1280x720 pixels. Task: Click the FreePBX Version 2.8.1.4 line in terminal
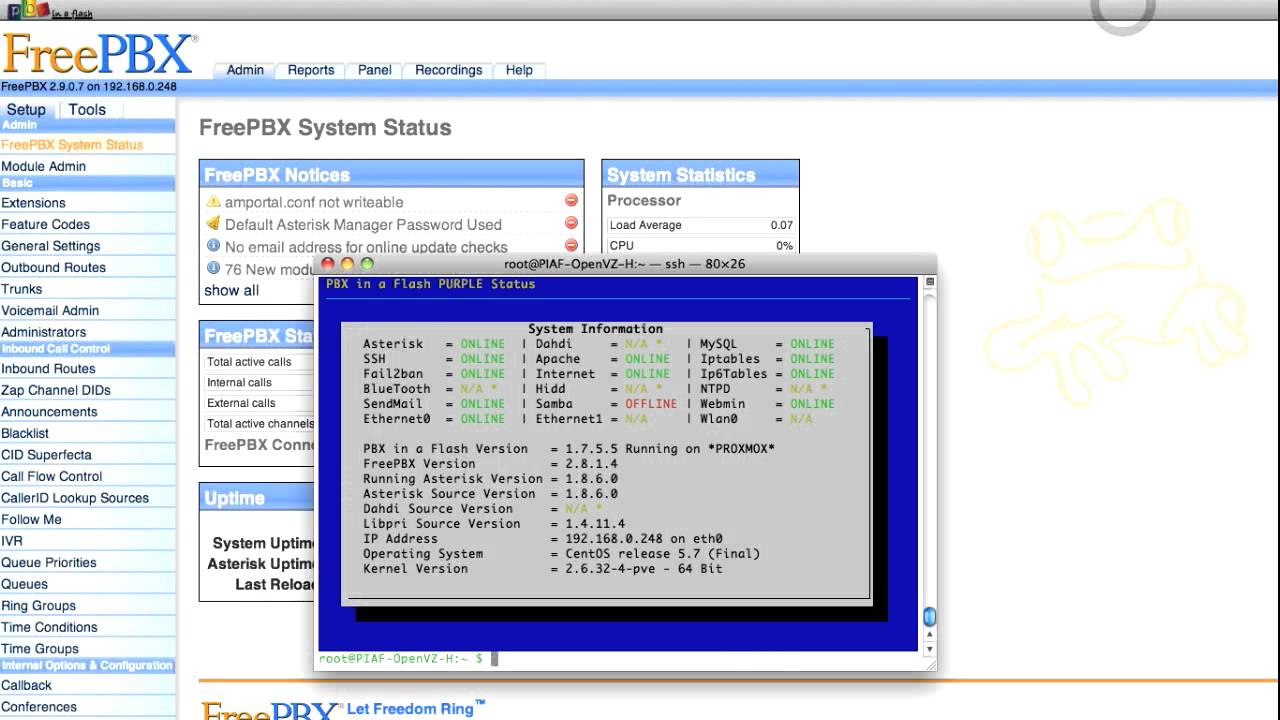click(x=490, y=464)
